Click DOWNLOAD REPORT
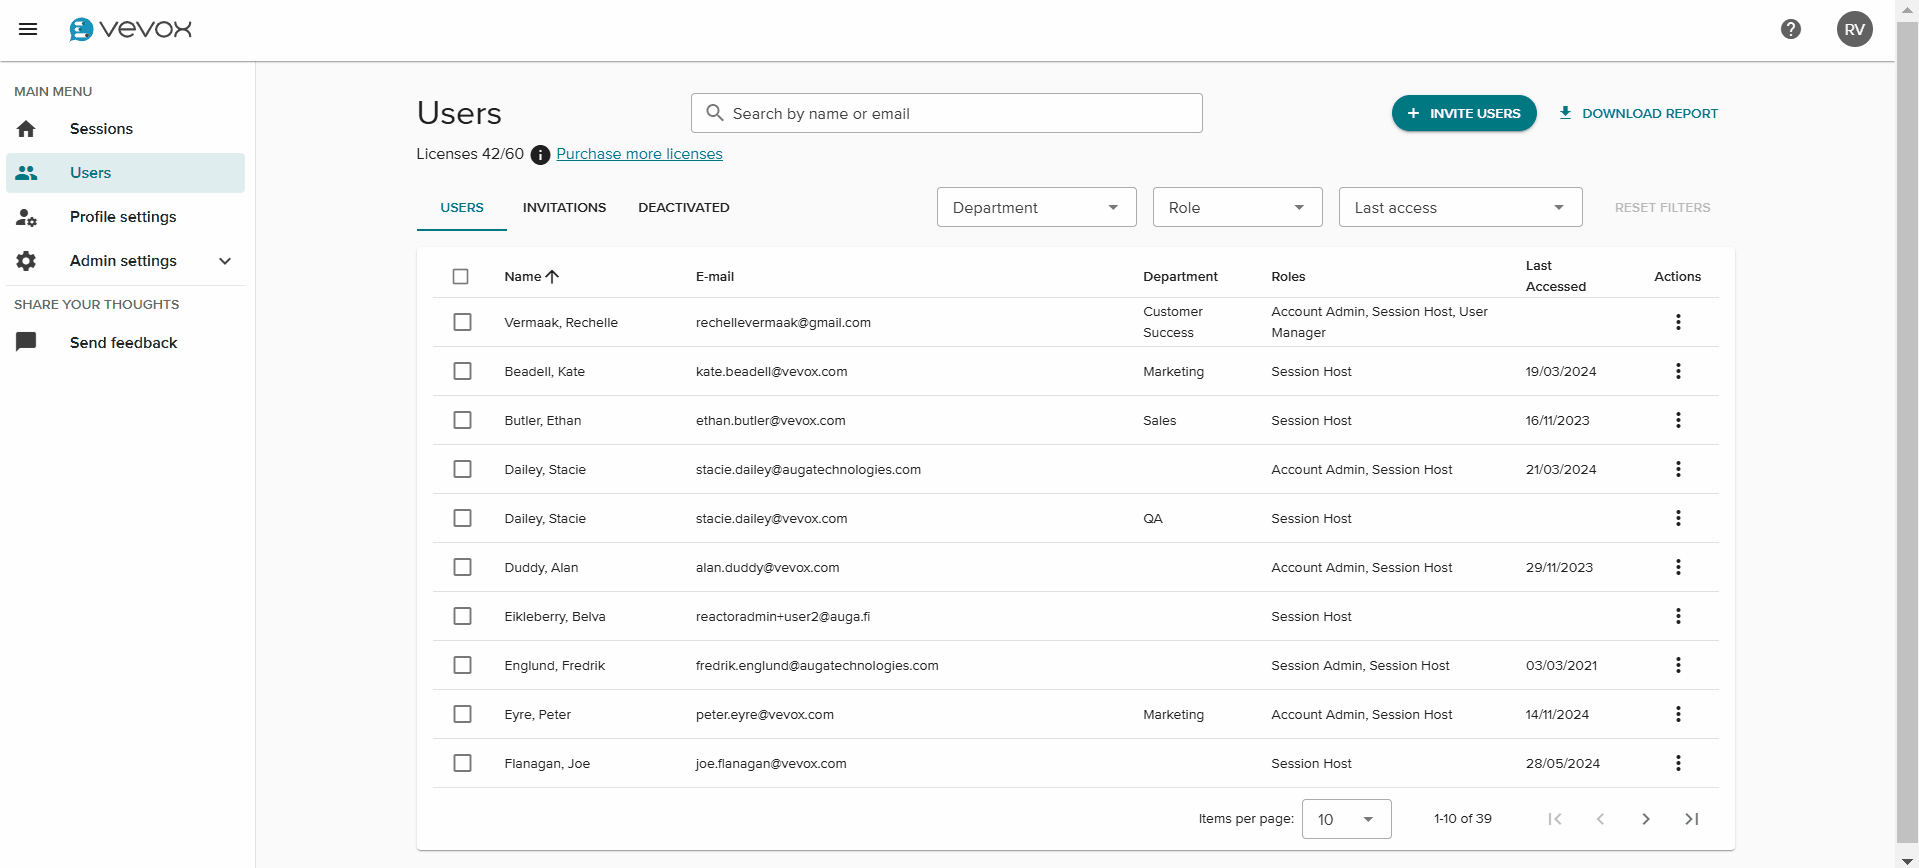Image resolution: width=1919 pixels, height=868 pixels. [1638, 113]
